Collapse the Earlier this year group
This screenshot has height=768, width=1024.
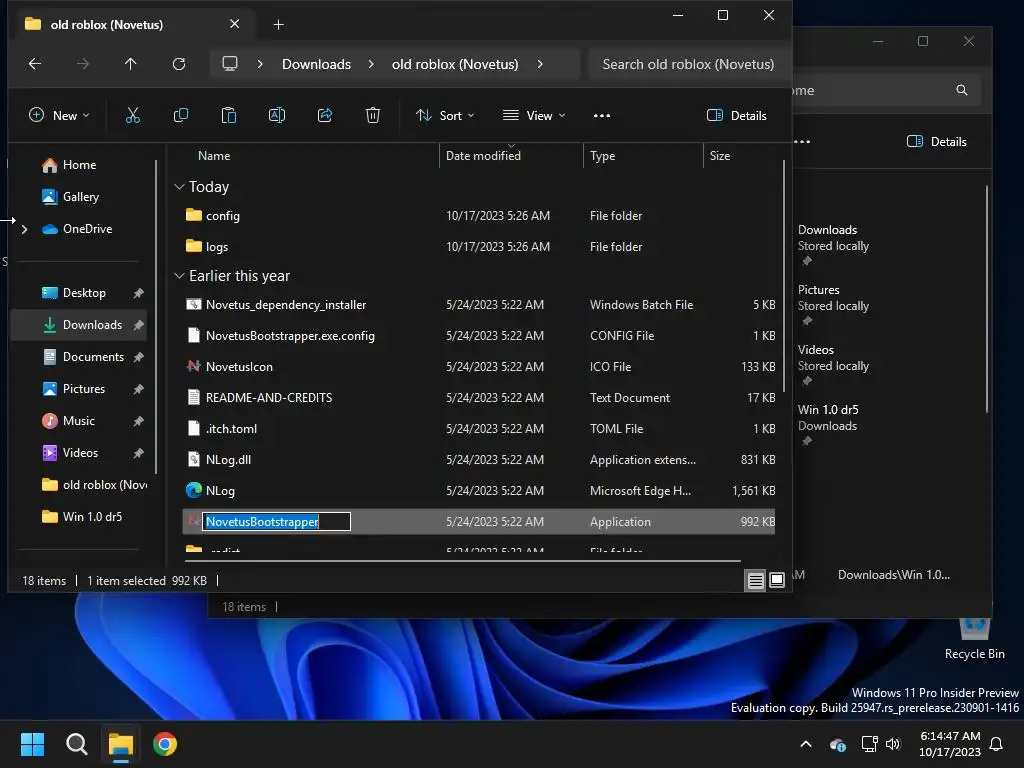(x=180, y=276)
